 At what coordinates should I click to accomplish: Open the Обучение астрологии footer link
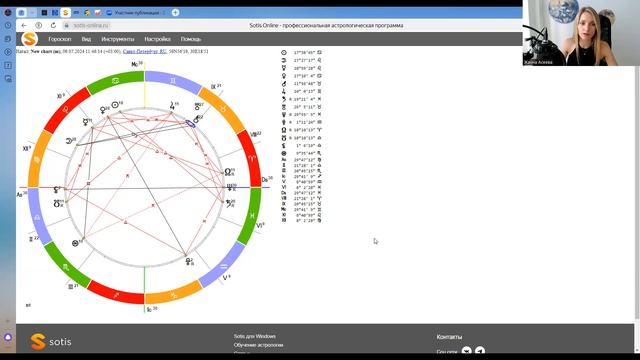pos(258,345)
